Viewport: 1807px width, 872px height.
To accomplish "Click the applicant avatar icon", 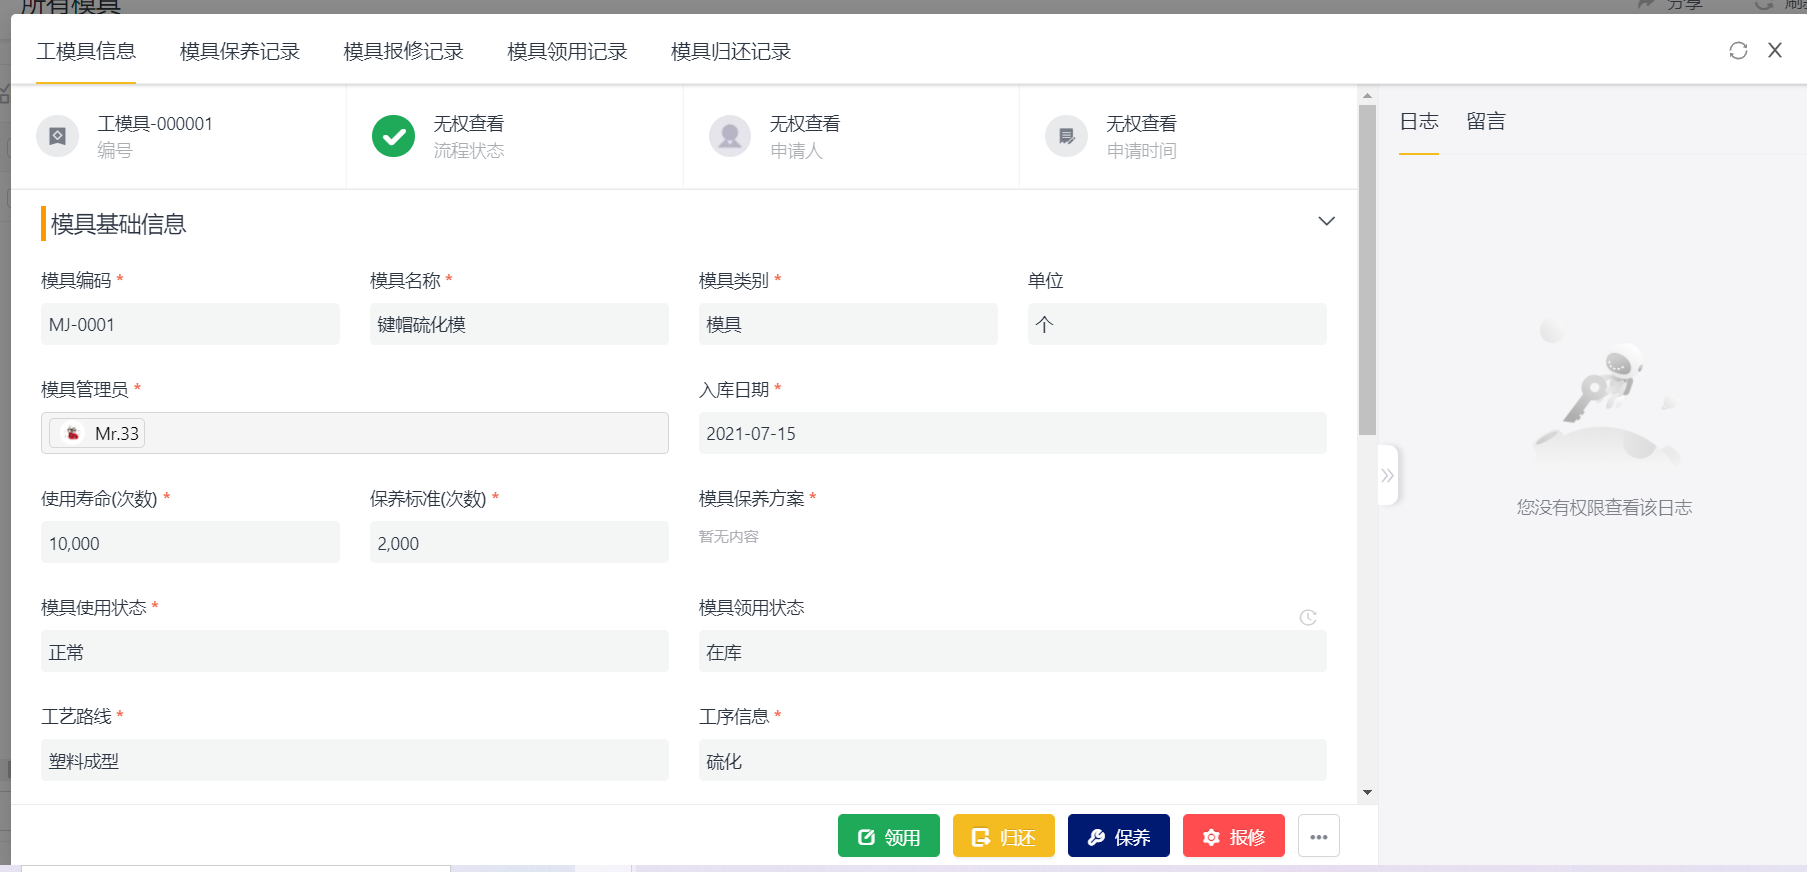I will (x=730, y=136).
